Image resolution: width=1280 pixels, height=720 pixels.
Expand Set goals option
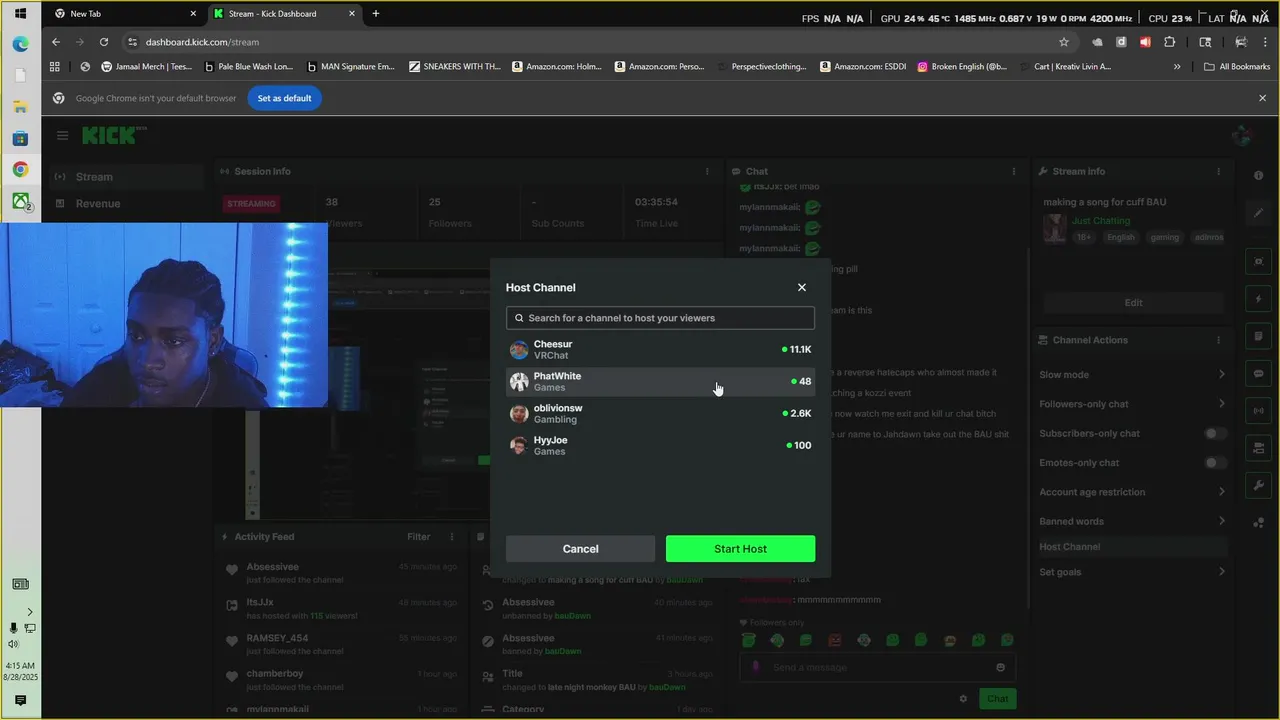pyautogui.click(x=1132, y=572)
